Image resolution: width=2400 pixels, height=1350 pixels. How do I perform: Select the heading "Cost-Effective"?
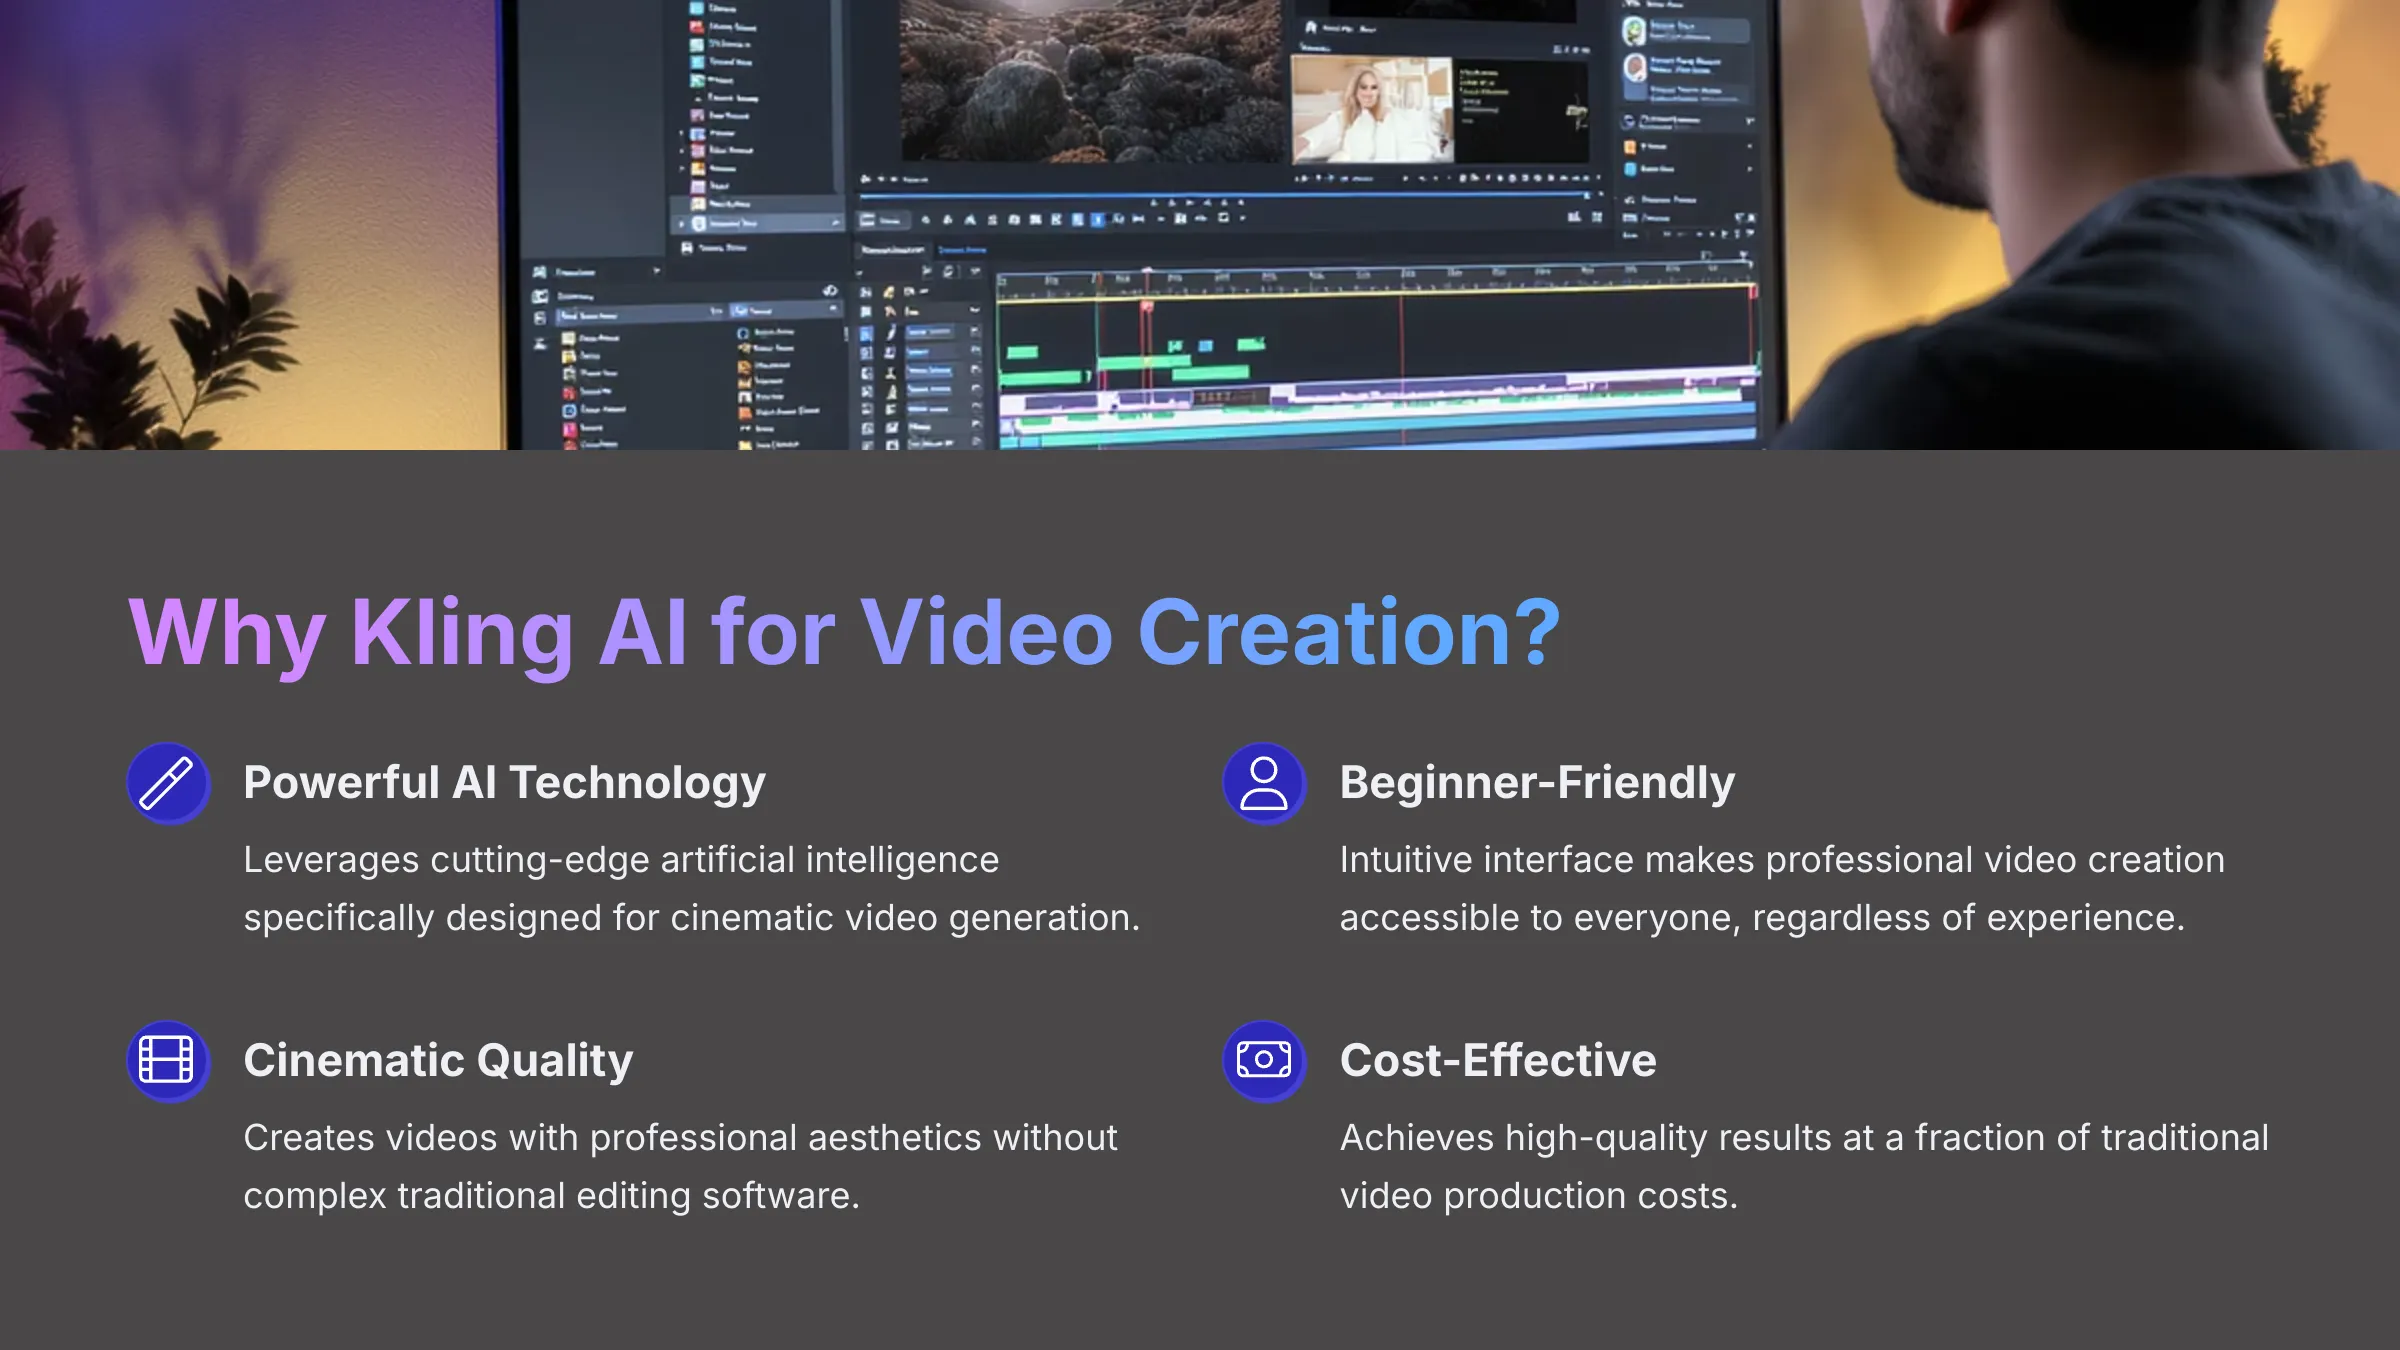(x=1498, y=1060)
